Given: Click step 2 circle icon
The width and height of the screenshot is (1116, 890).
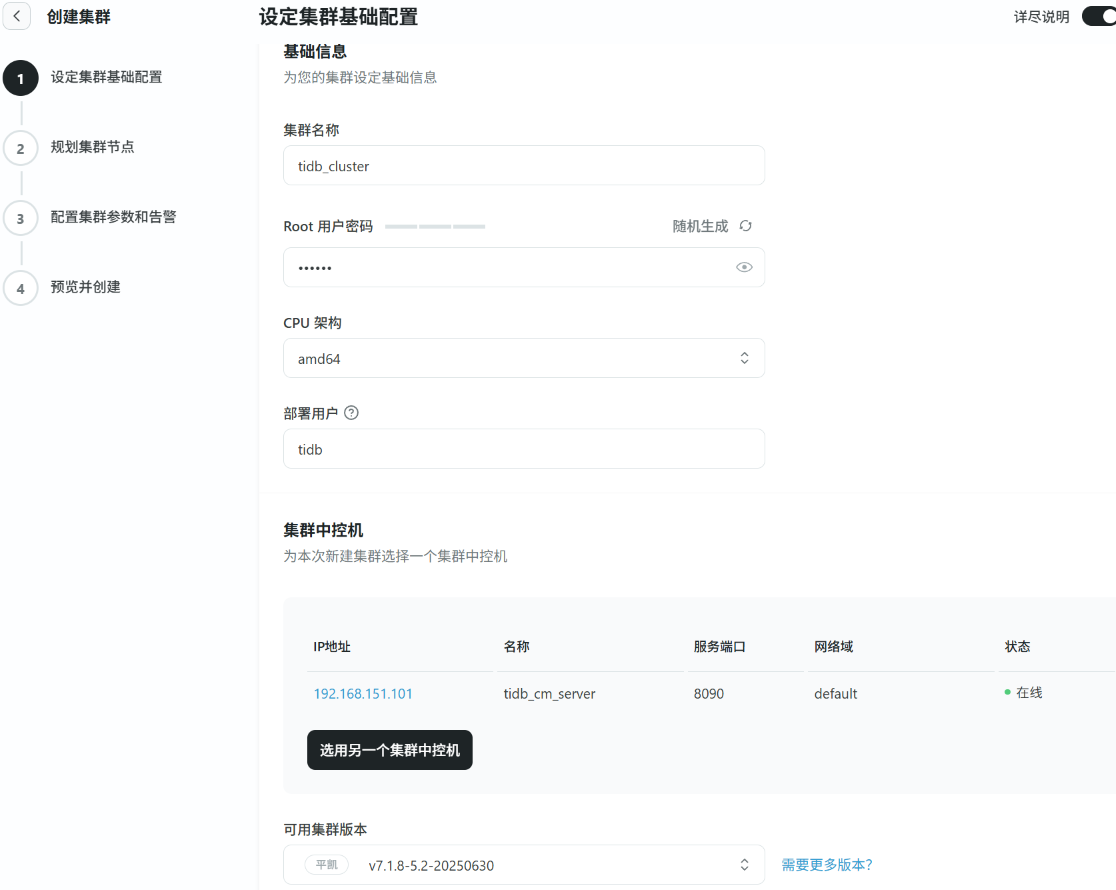Looking at the screenshot, I should coord(20,148).
